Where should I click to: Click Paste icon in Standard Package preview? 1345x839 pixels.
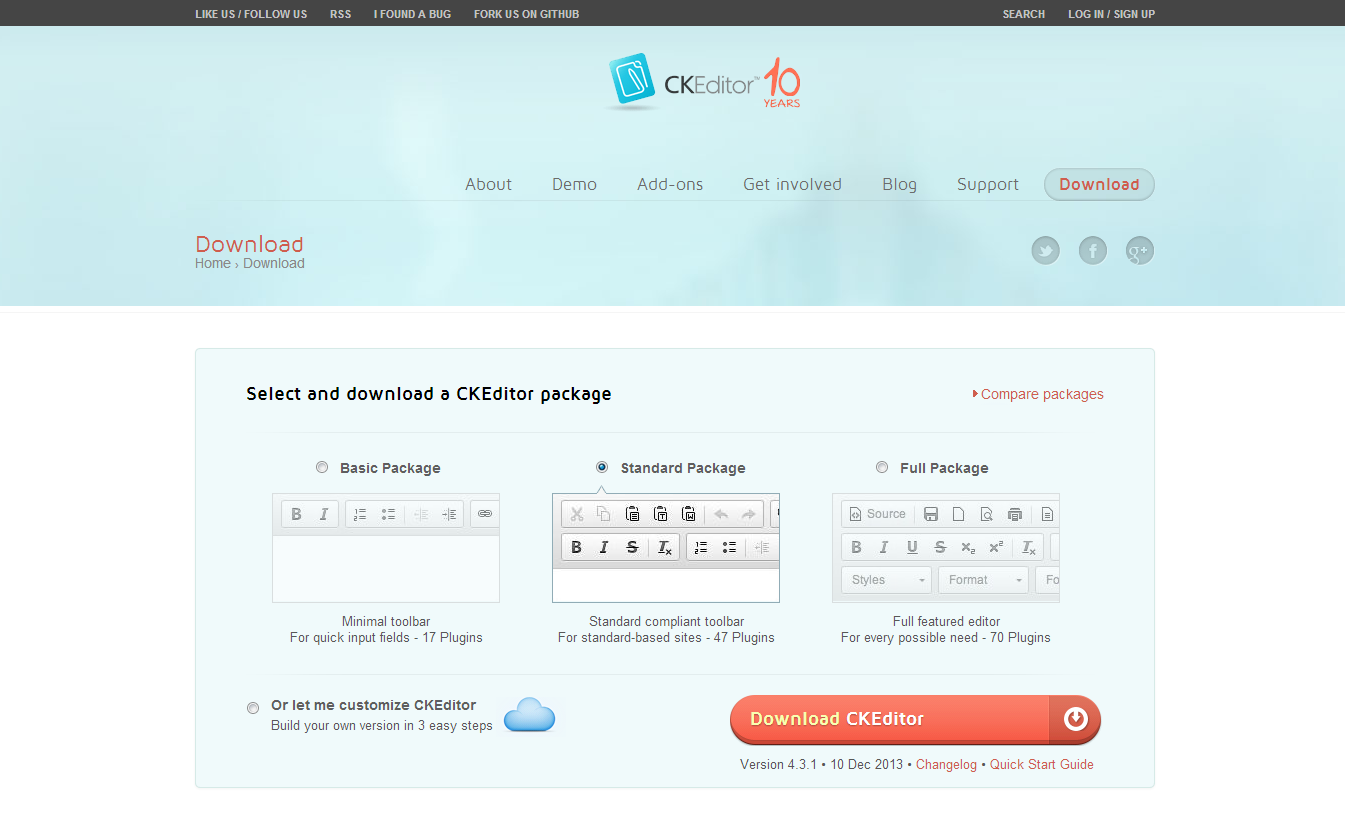632,514
